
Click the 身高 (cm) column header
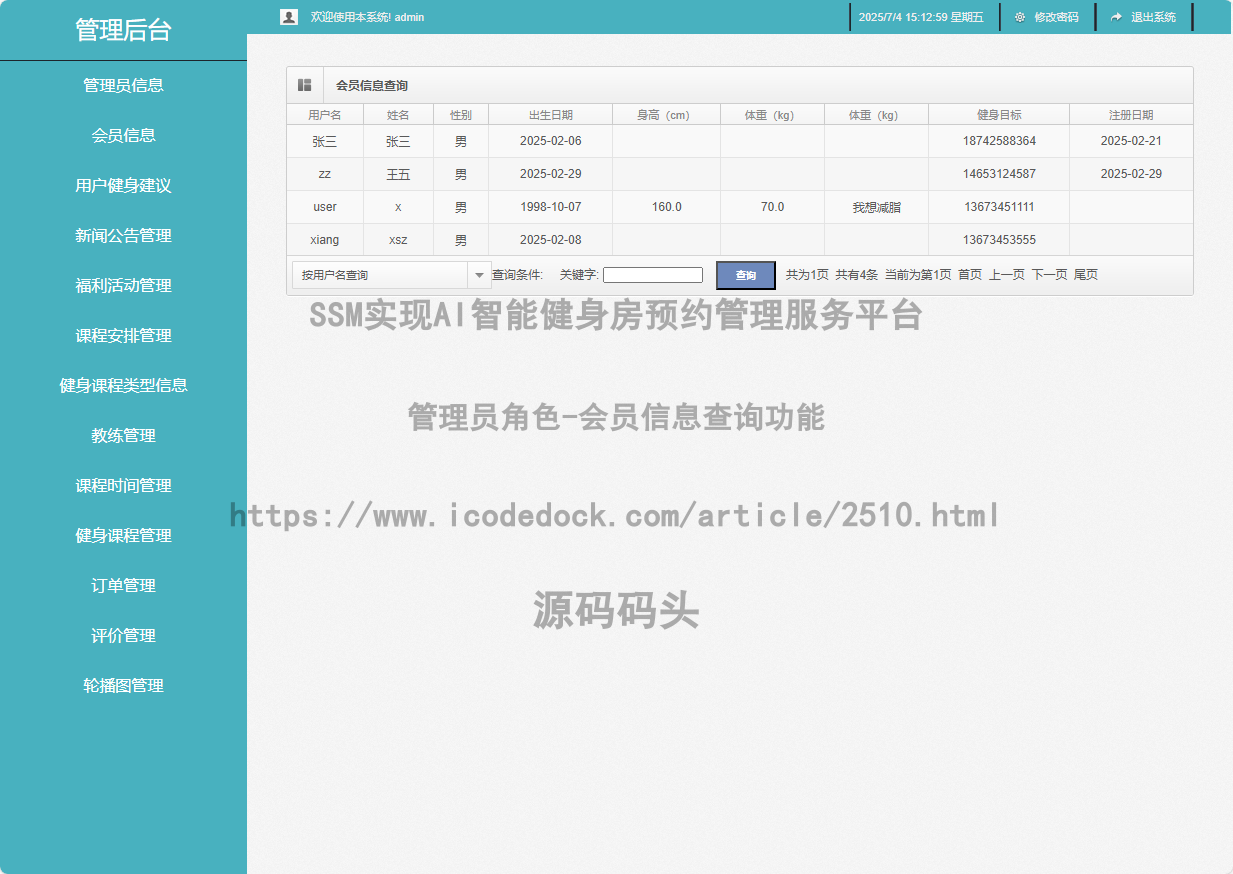click(666, 115)
